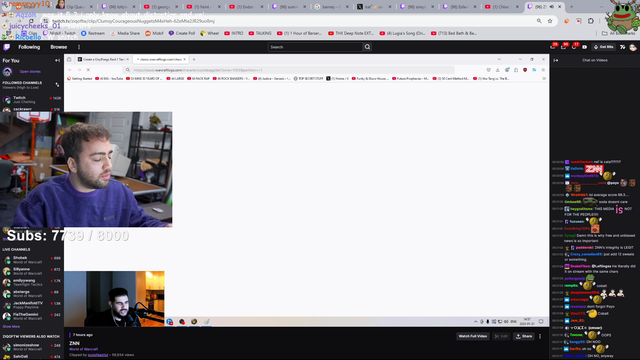Open a new Chrome tab with plus button
This screenshot has width=640, height=360.
click(571, 7)
